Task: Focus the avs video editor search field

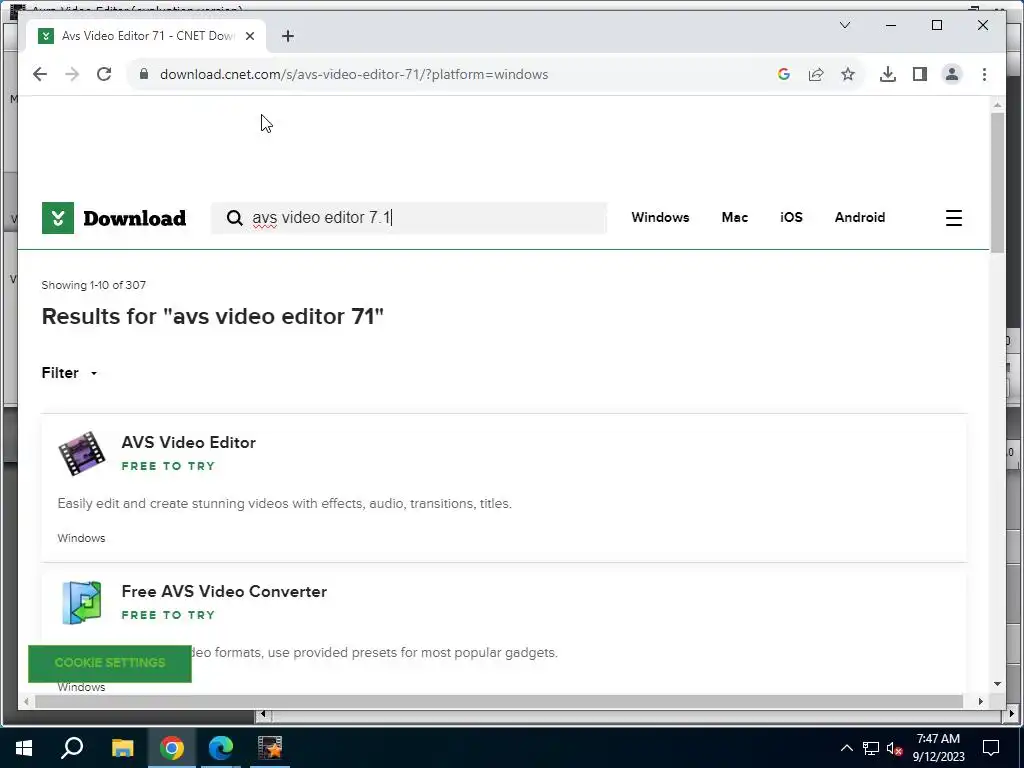Action: click(409, 217)
